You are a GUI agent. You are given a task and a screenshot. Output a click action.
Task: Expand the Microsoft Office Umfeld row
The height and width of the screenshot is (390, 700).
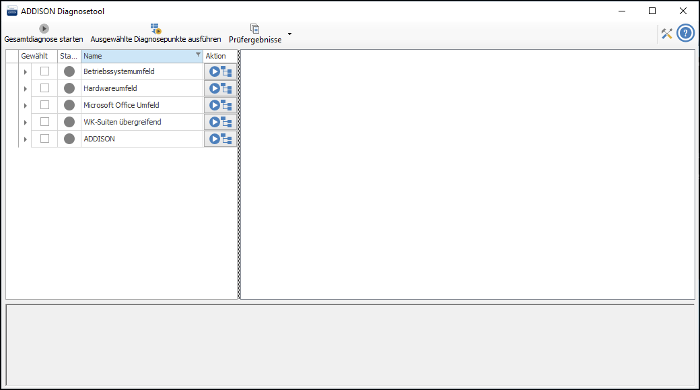pos(25,106)
